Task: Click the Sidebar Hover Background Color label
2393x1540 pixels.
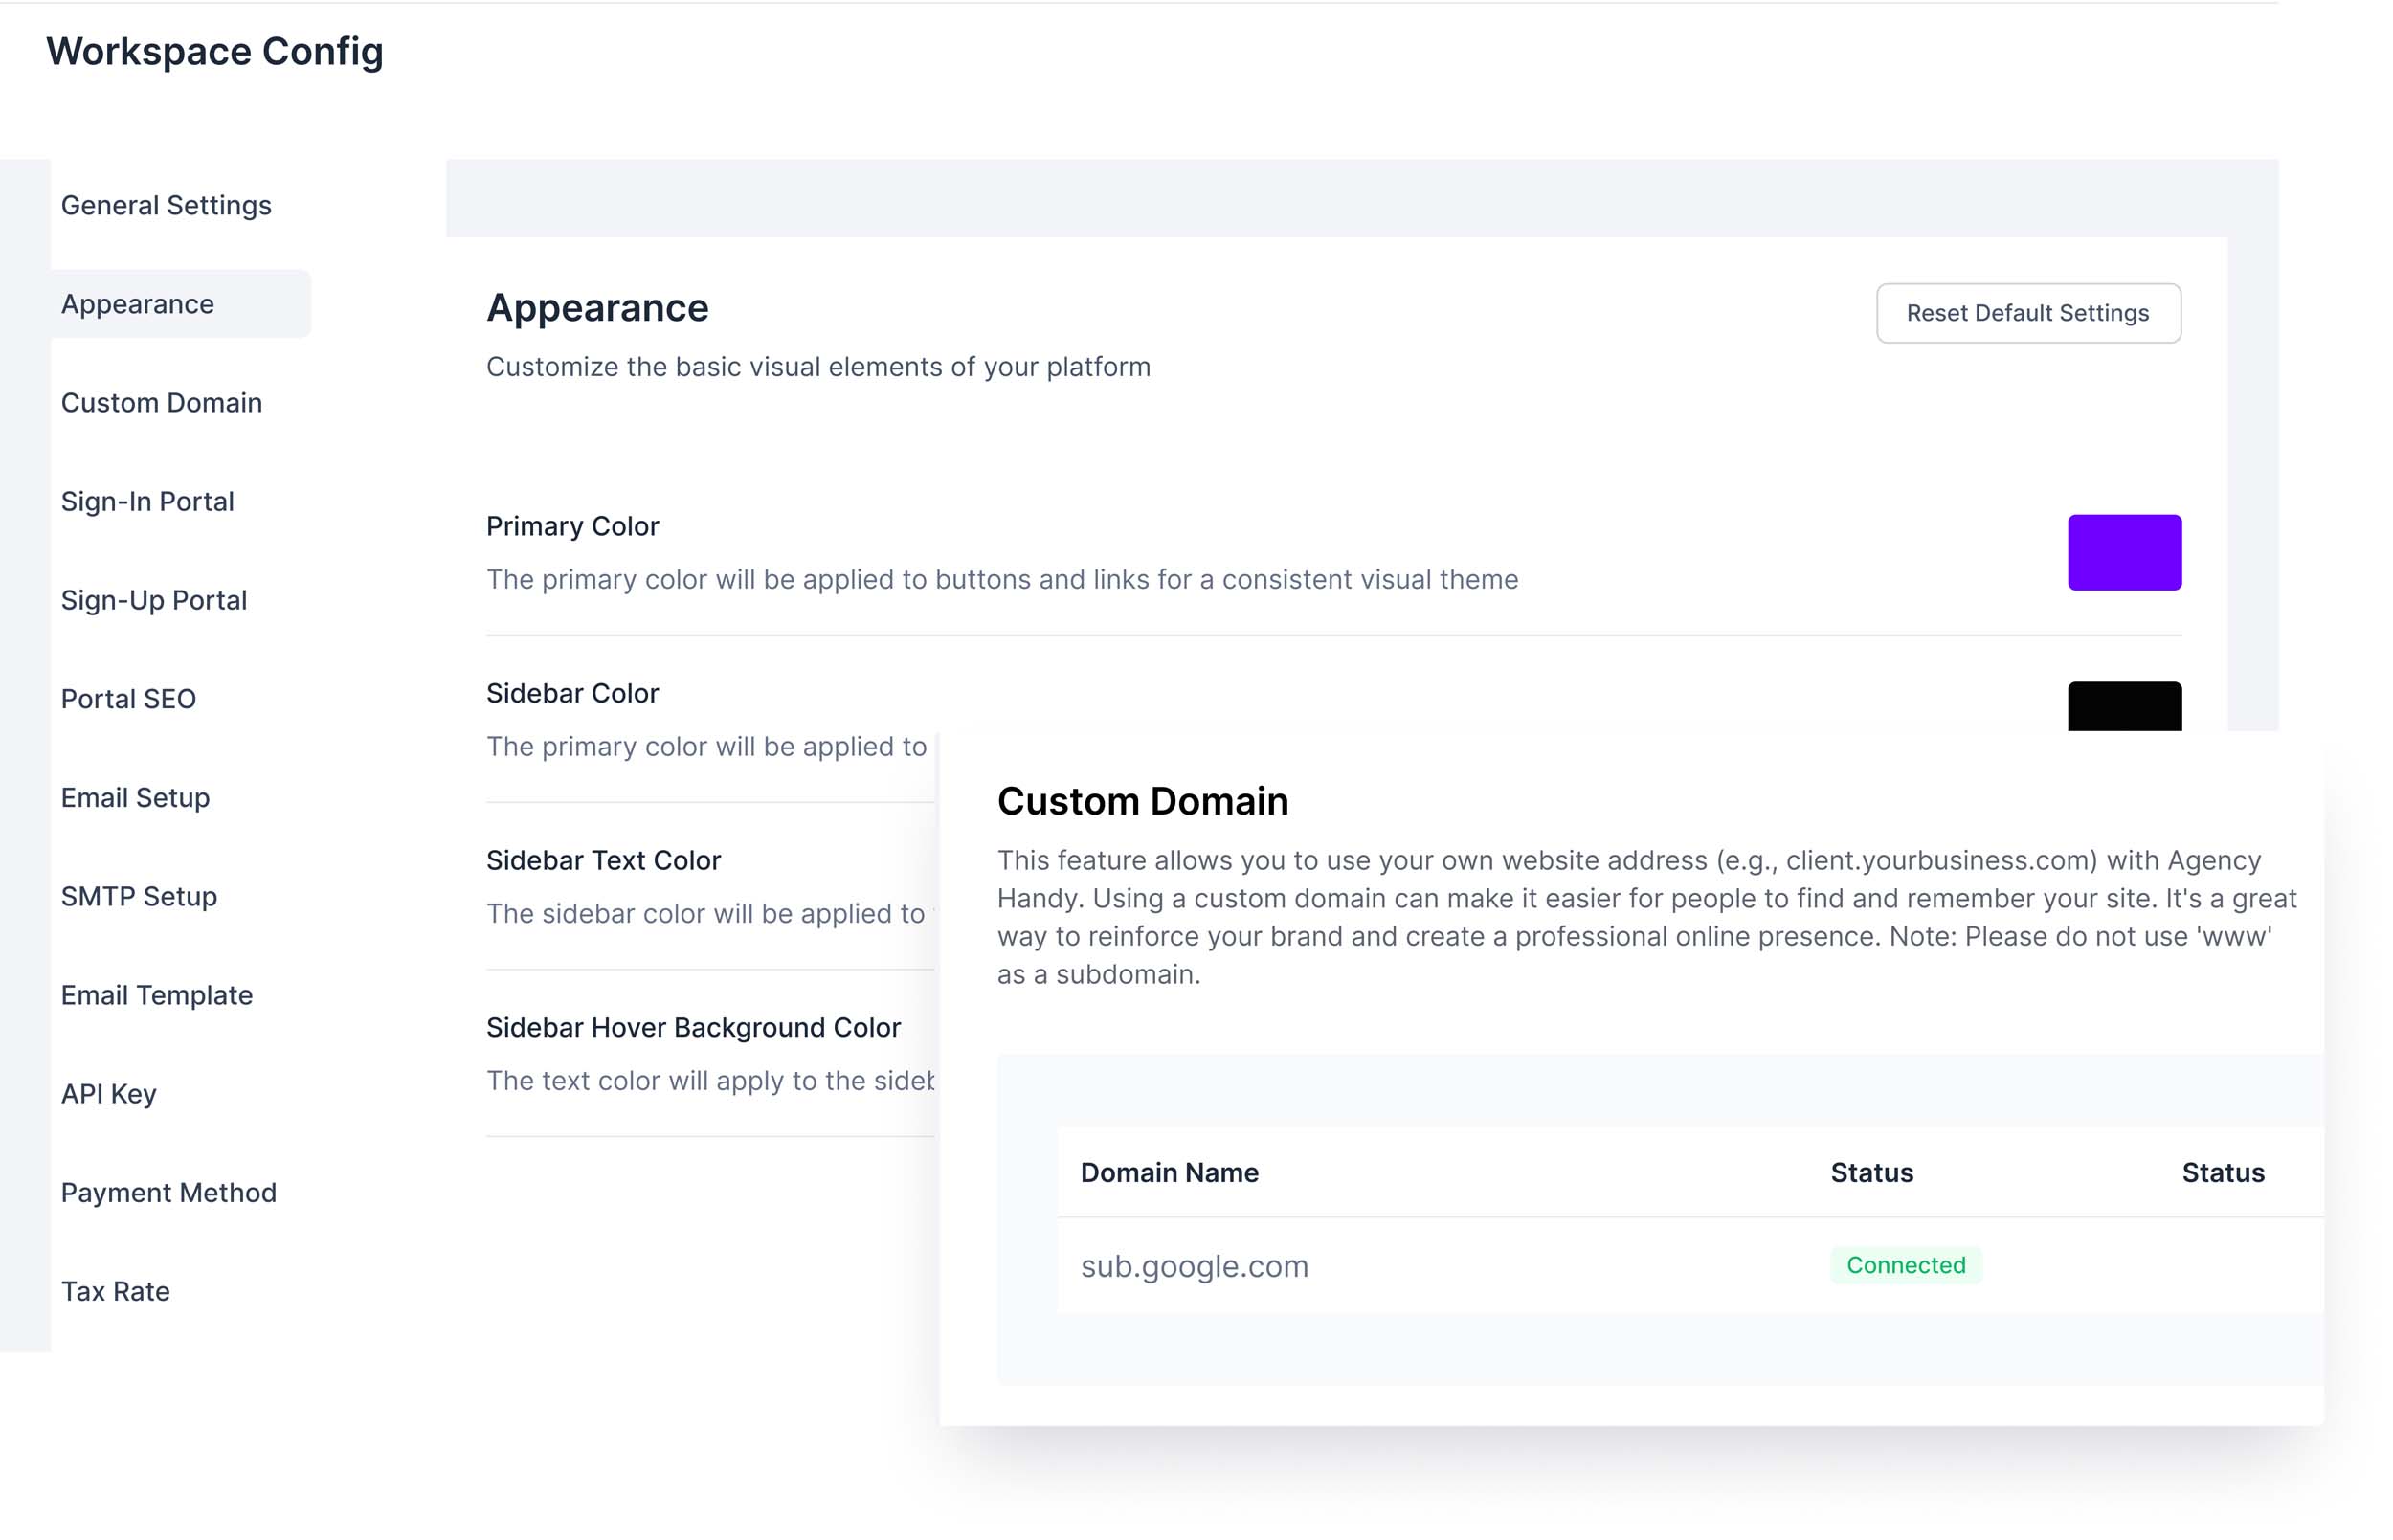Action: tap(693, 1027)
